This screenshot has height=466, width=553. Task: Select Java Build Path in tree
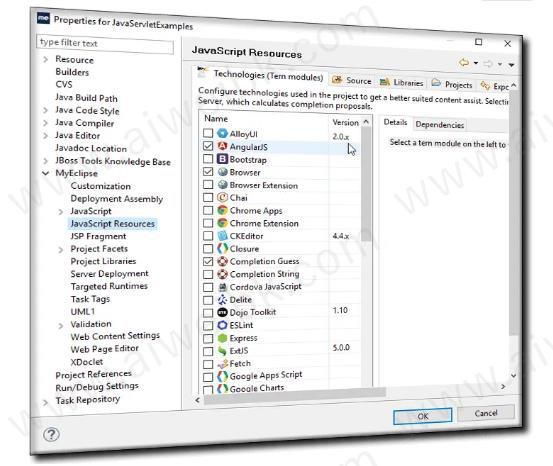[x=86, y=98]
